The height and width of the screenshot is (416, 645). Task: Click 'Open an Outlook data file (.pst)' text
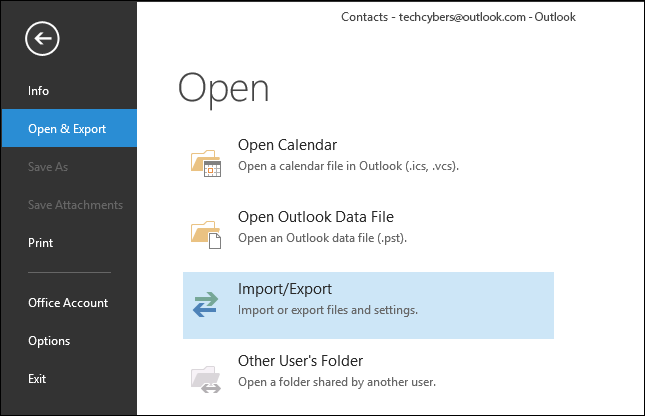click(x=322, y=238)
